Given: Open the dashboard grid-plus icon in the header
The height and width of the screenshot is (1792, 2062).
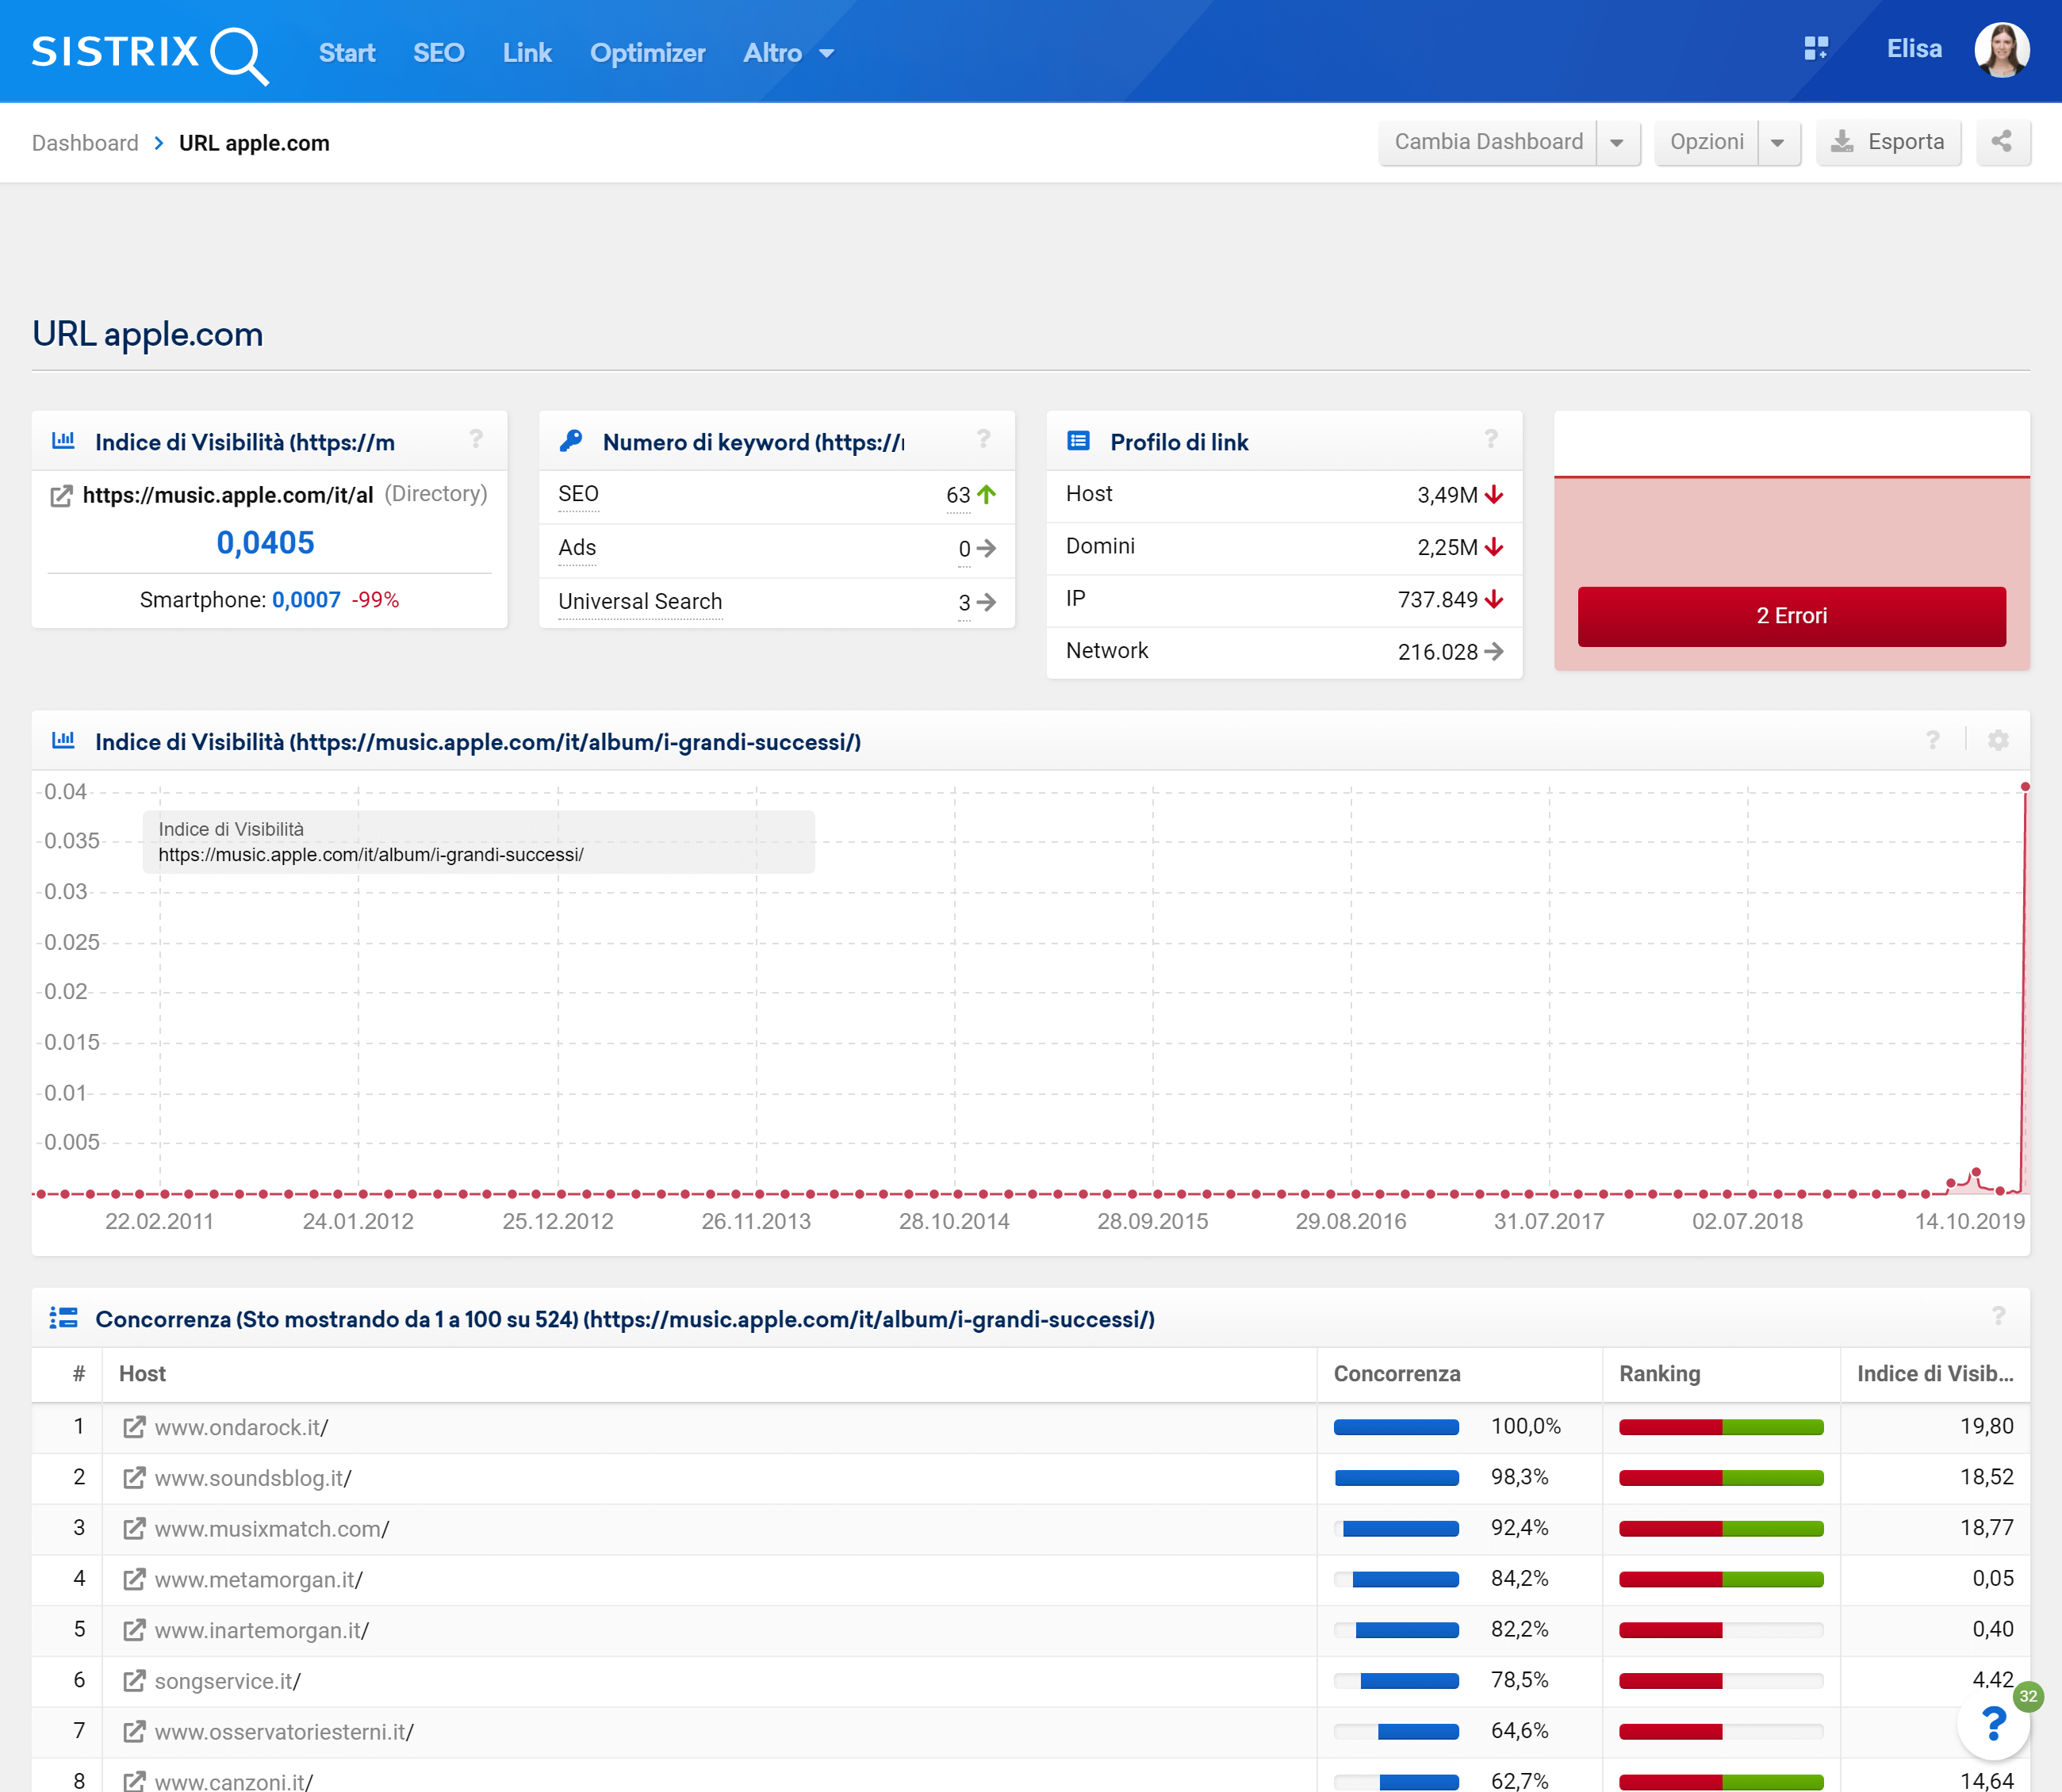Looking at the screenshot, I should [1816, 49].
